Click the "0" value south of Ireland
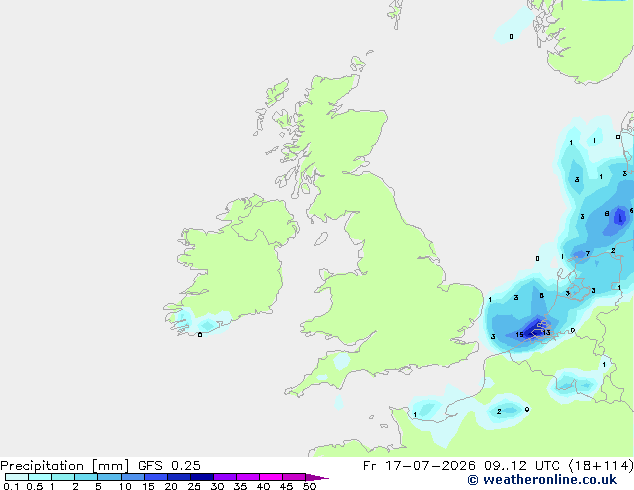The image size is (634, 490). pyautogui.click(x=200, y=335)
